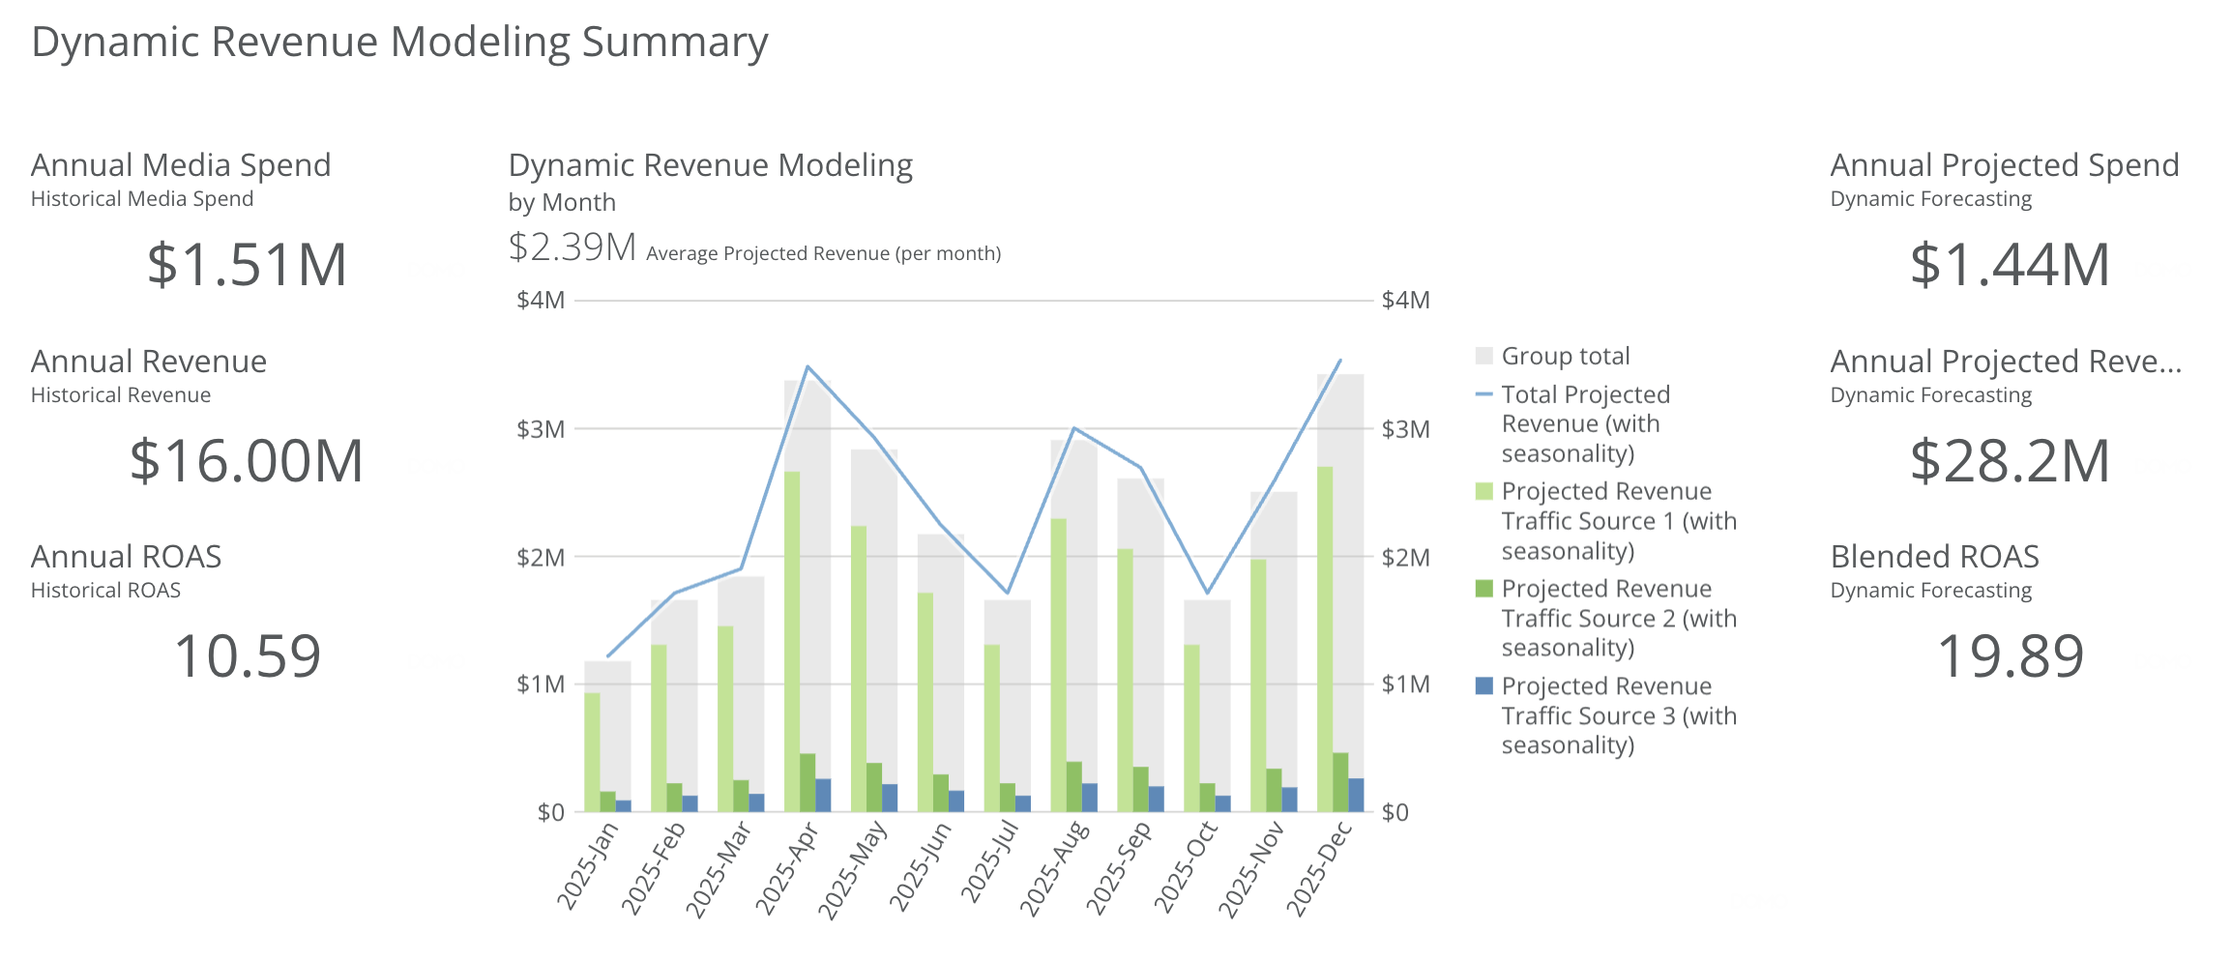Viewport: 2232px width, 959px height.
Task: Click the left axis $2M label
Action: click(541, 557)
